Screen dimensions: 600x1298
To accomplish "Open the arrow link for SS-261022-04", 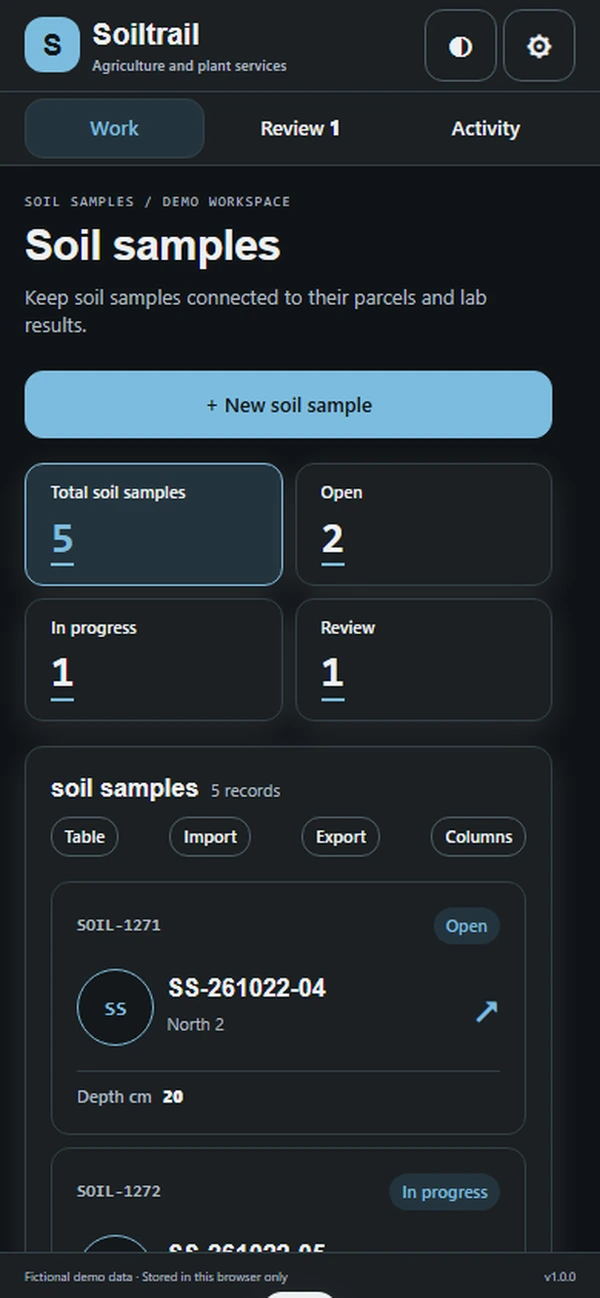I will point(486,1011).
